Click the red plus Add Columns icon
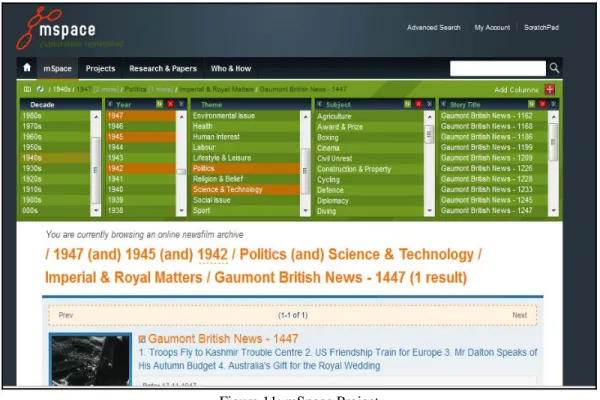This screenshot has height=400, width=600. click(550, 90)
